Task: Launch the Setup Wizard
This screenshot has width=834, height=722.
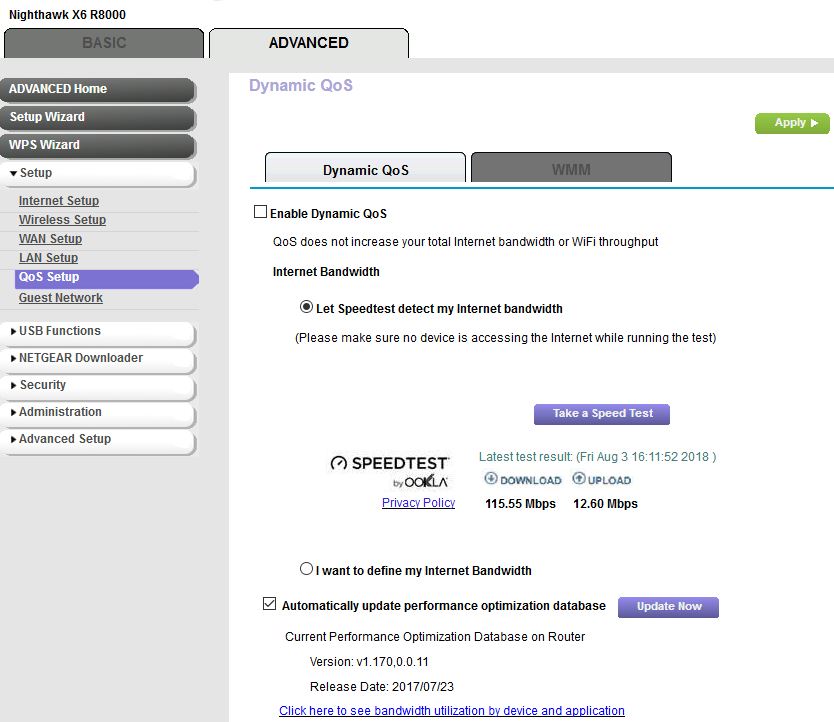Action: [98, 118]
